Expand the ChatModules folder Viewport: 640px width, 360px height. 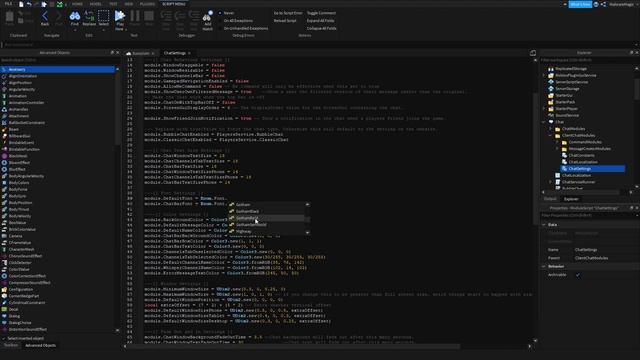550,129
